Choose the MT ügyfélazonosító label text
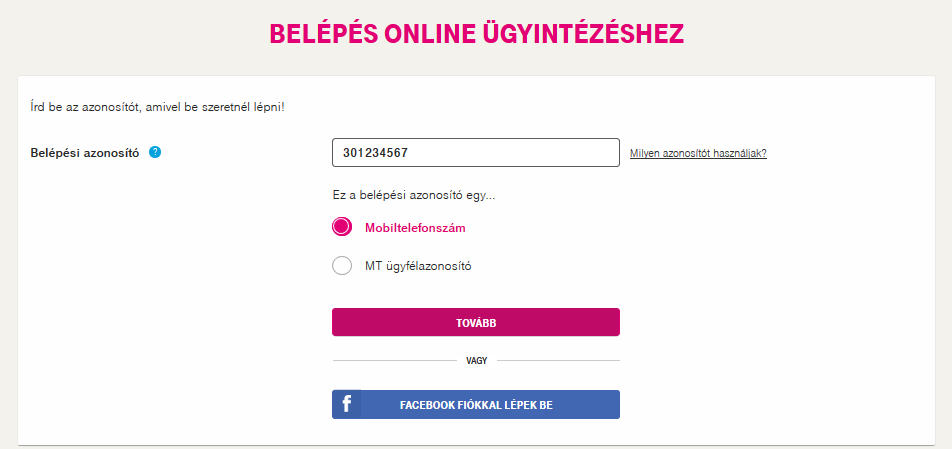Viewport: 952px width, 449px height. (x=418, y=266)
